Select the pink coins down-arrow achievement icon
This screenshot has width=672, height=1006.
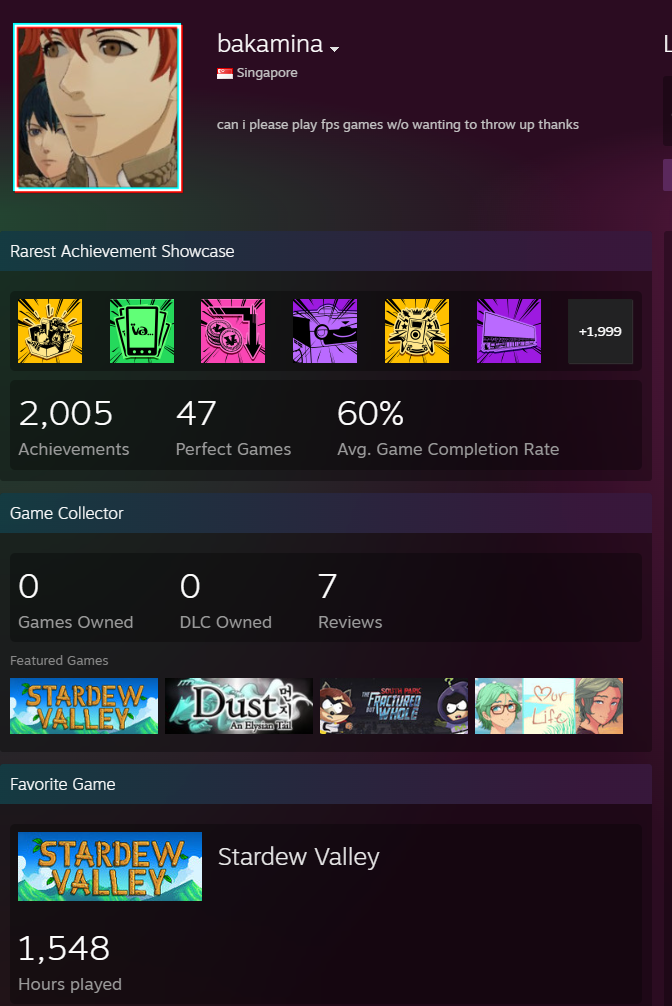coord(233,331)
